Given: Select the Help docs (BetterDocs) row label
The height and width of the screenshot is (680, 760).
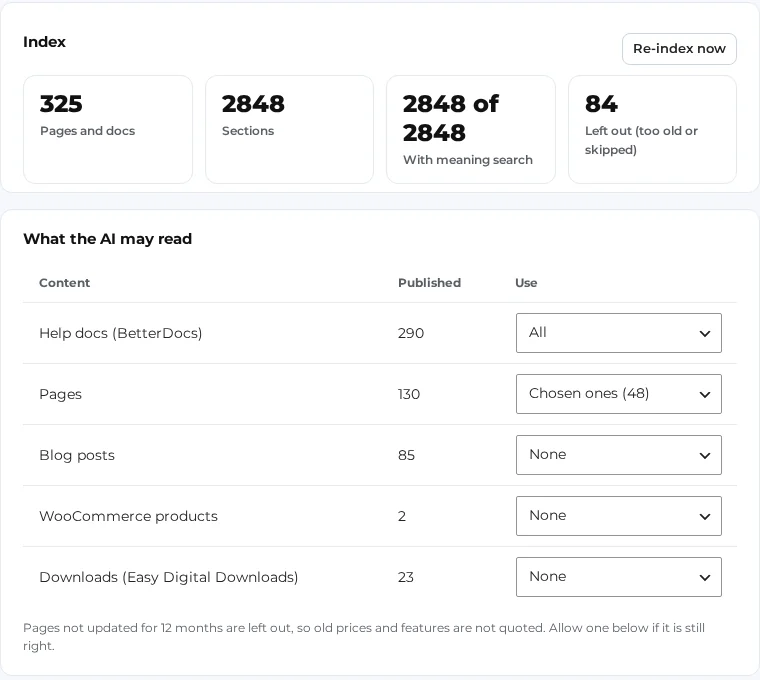Looking at the screenshot, I should pos(121,333).
